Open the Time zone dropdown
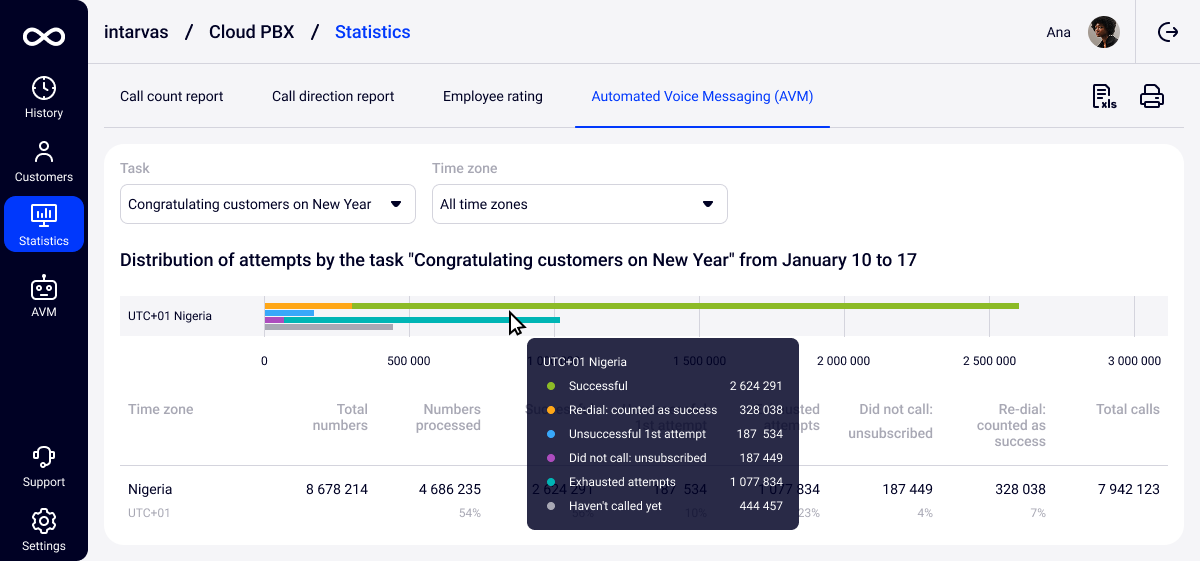 [579, 204]
